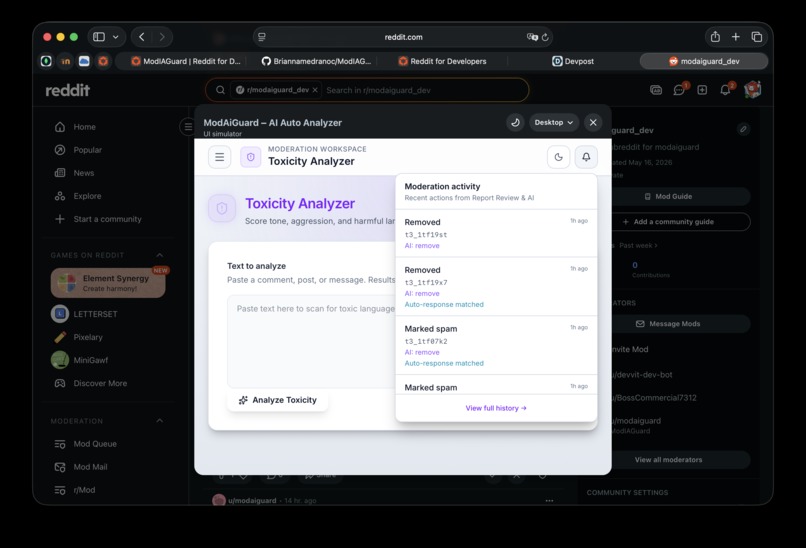Select the Removed t3_1tf19st activity entry
Image resolution: width=806 pixels, height=548 pixels.
coord(496,233)
